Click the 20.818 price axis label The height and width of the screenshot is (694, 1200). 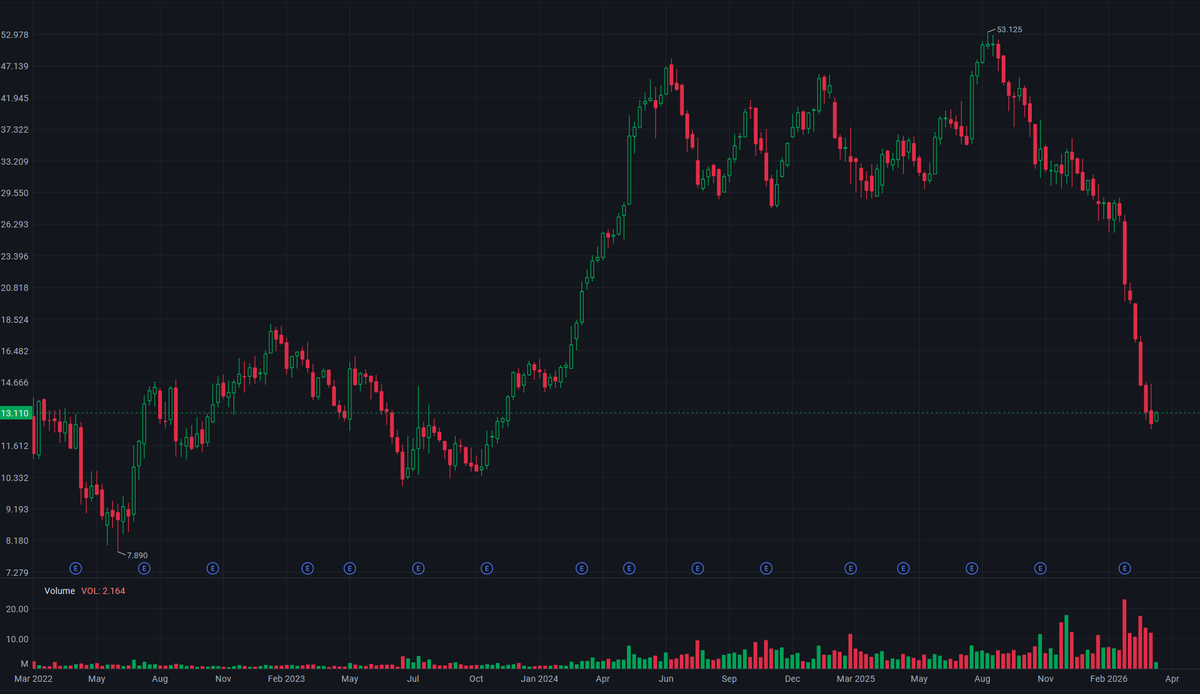point(16,288)
